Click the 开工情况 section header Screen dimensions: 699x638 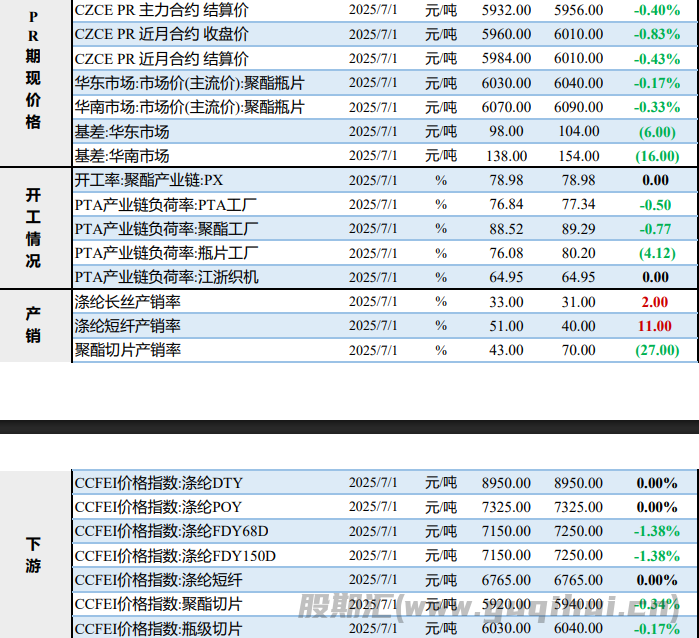pyautogui.click(x=33, y=228)
